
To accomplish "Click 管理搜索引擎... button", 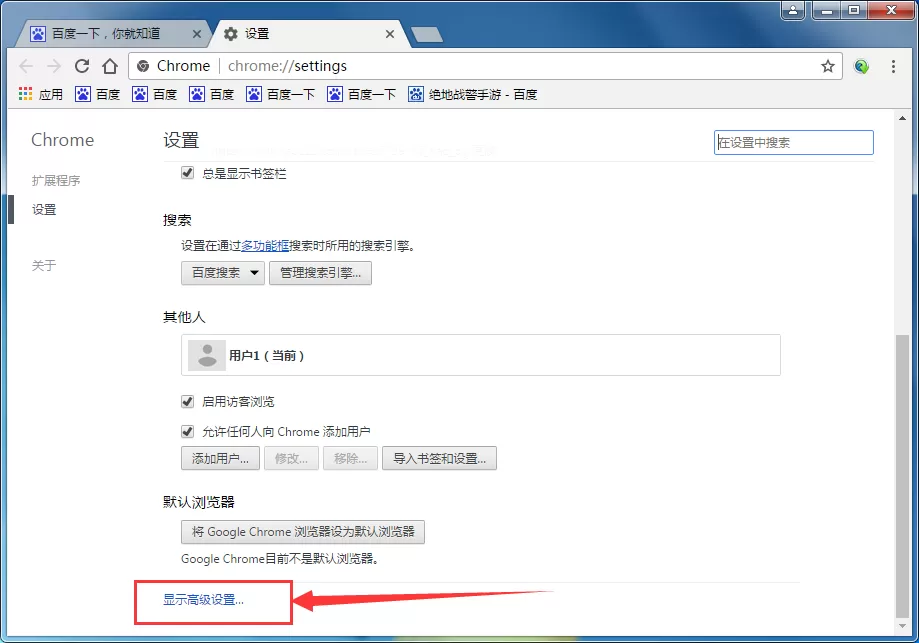I will 320,273.
